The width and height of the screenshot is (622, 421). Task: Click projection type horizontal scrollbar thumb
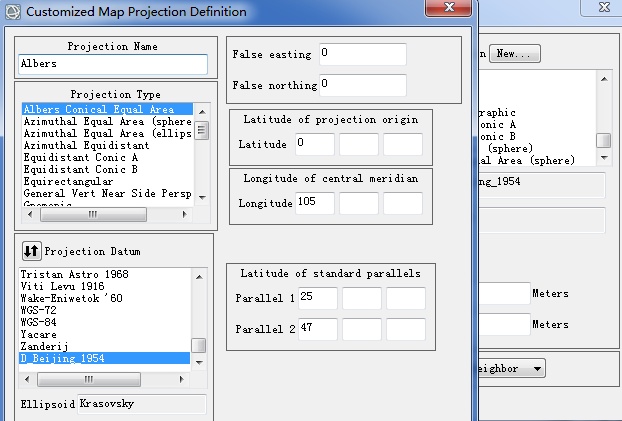pyautogui.click(x=93, y=214)
